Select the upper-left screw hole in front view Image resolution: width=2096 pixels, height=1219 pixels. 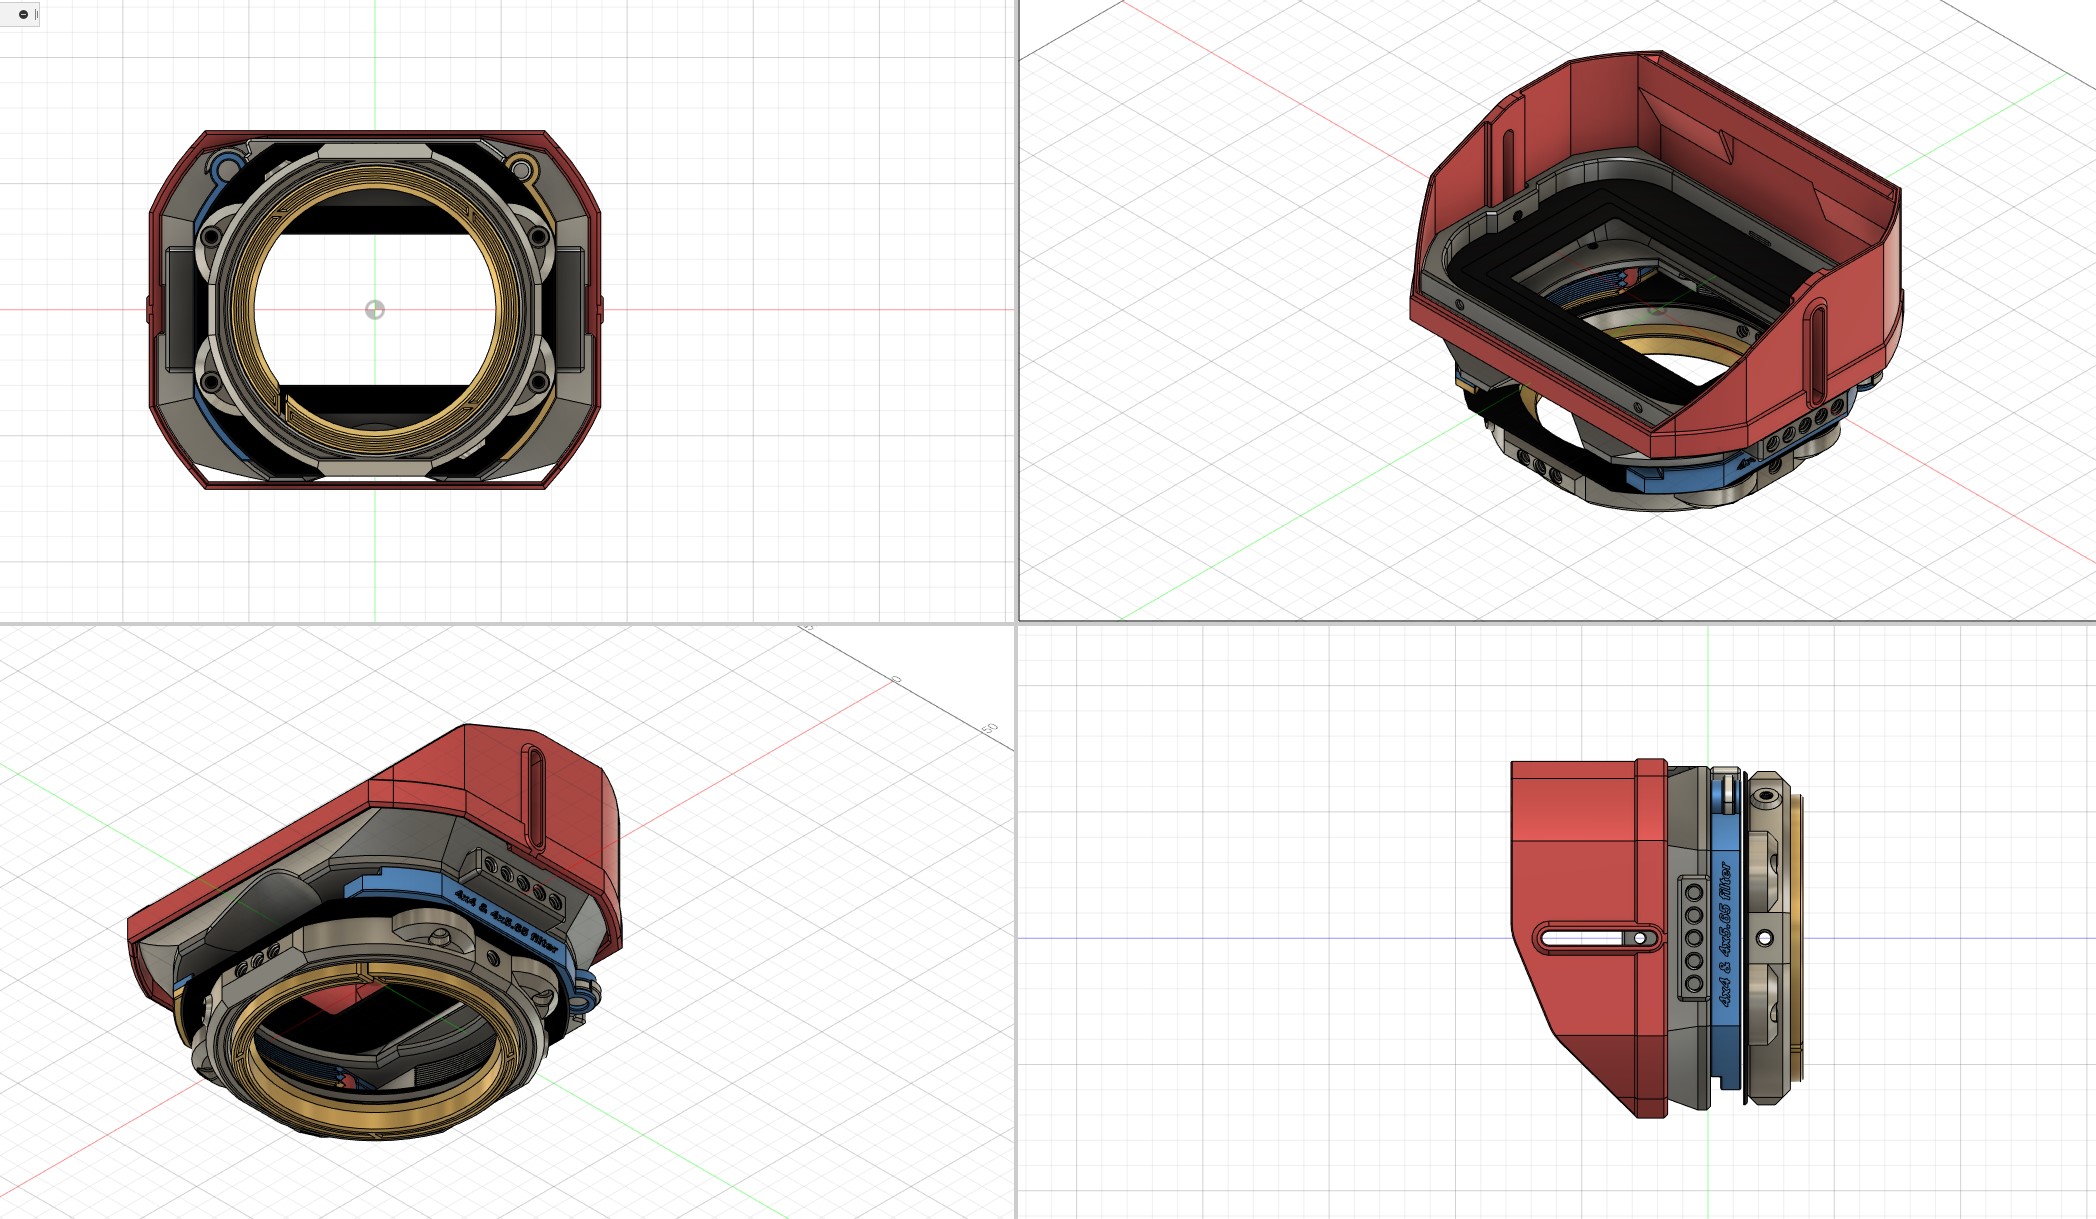[211, 237]
